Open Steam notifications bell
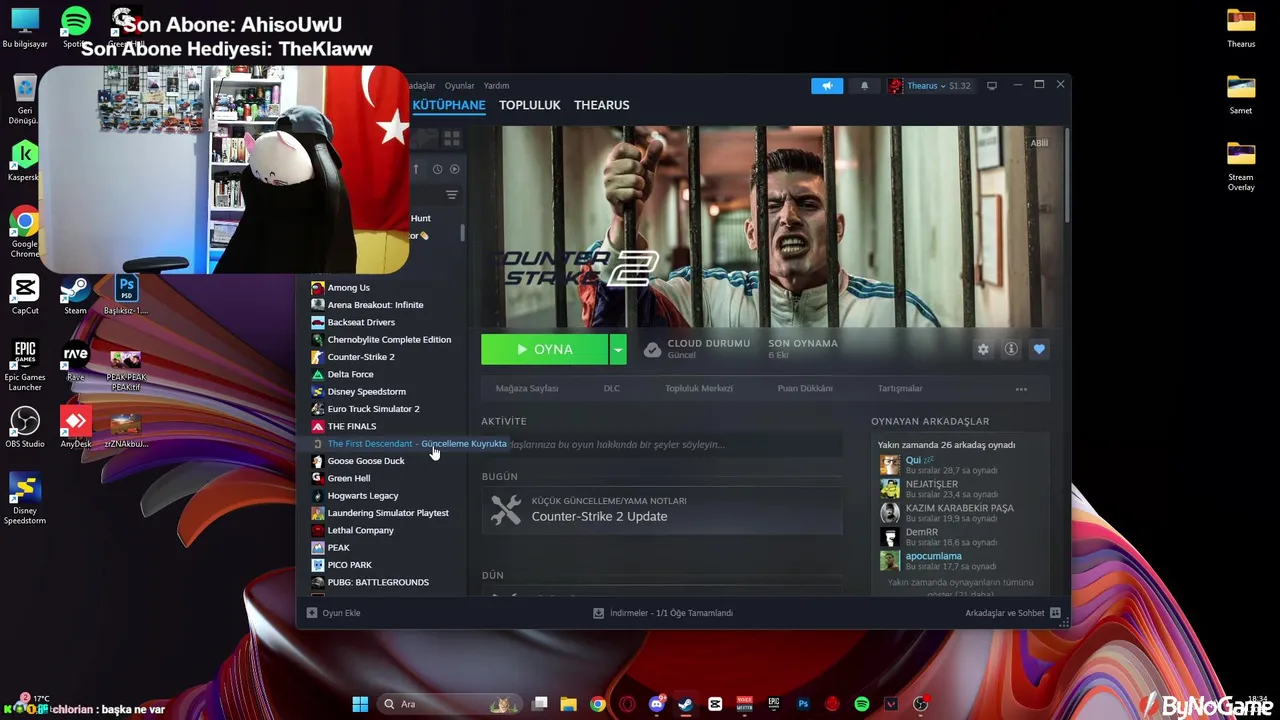 [865, 86]
